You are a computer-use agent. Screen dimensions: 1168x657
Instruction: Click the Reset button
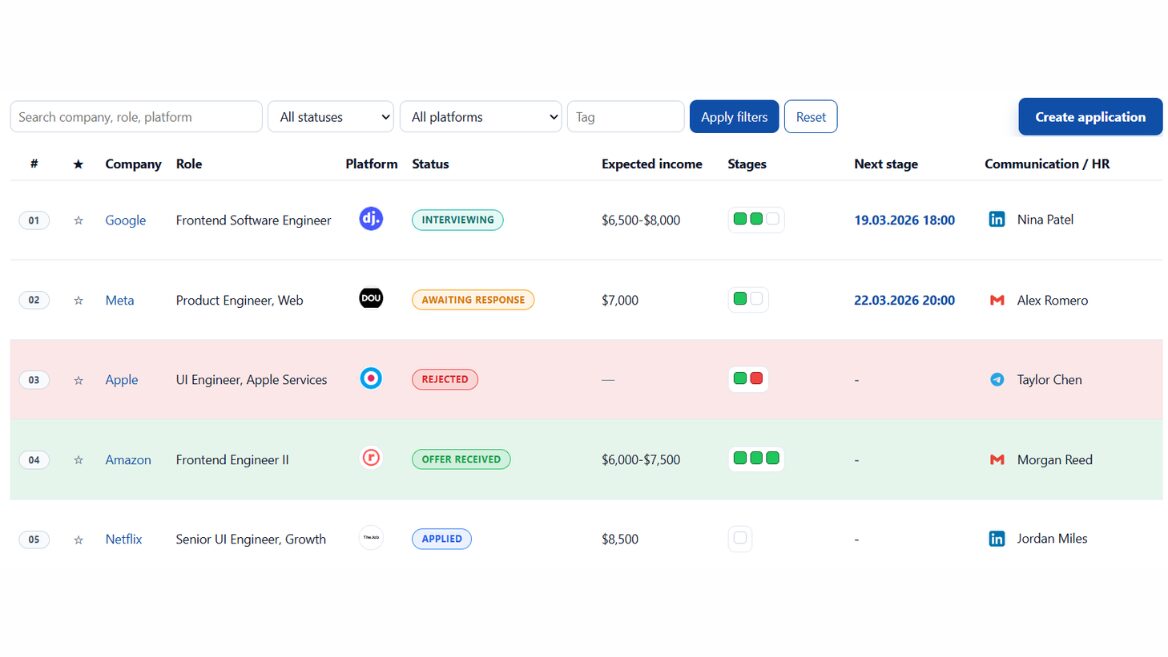(x=810, y=117)
